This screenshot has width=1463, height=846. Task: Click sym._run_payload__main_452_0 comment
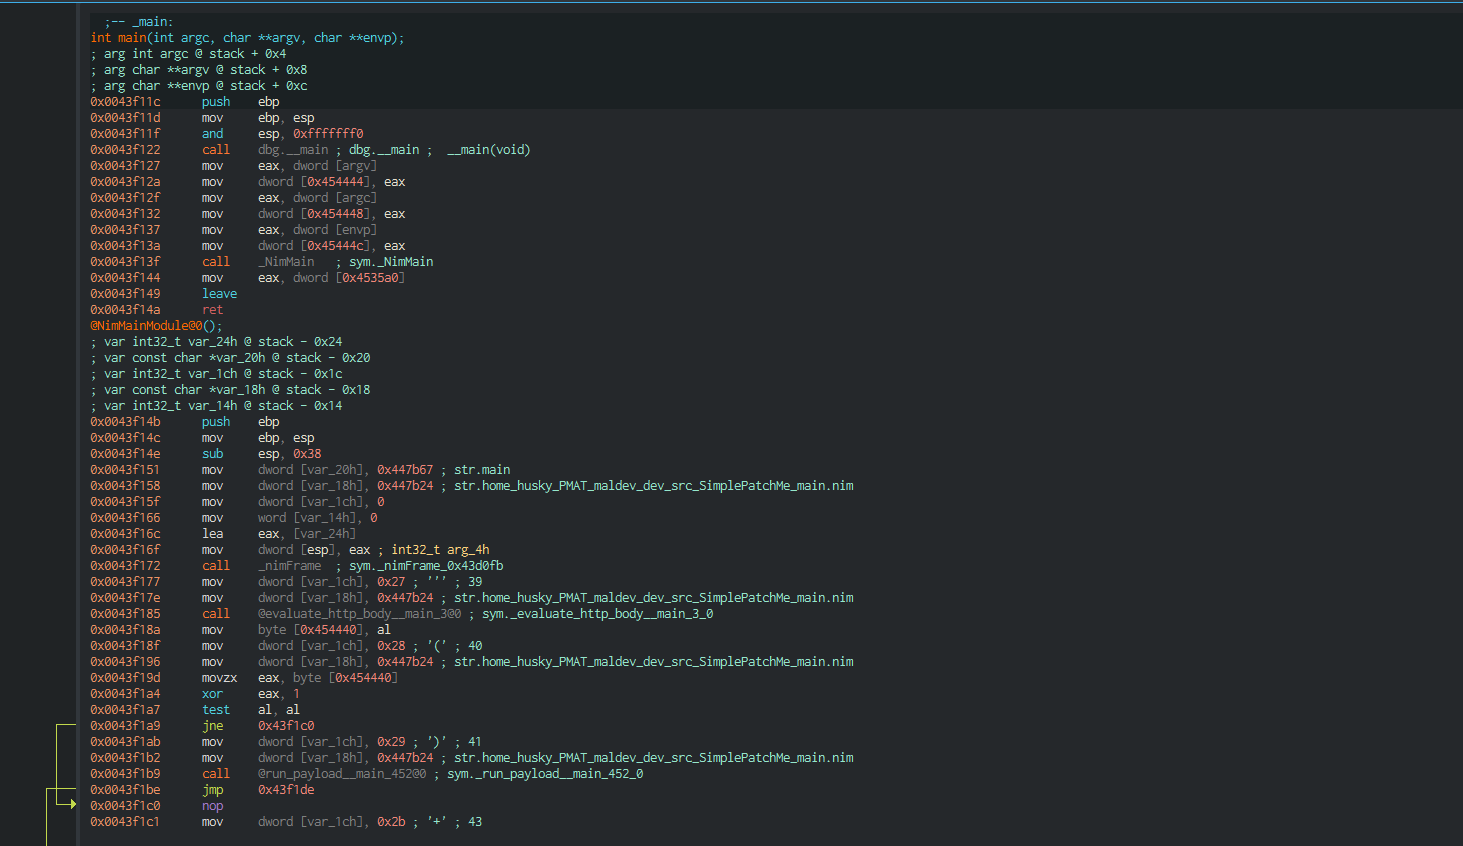(x=545, y=774)
